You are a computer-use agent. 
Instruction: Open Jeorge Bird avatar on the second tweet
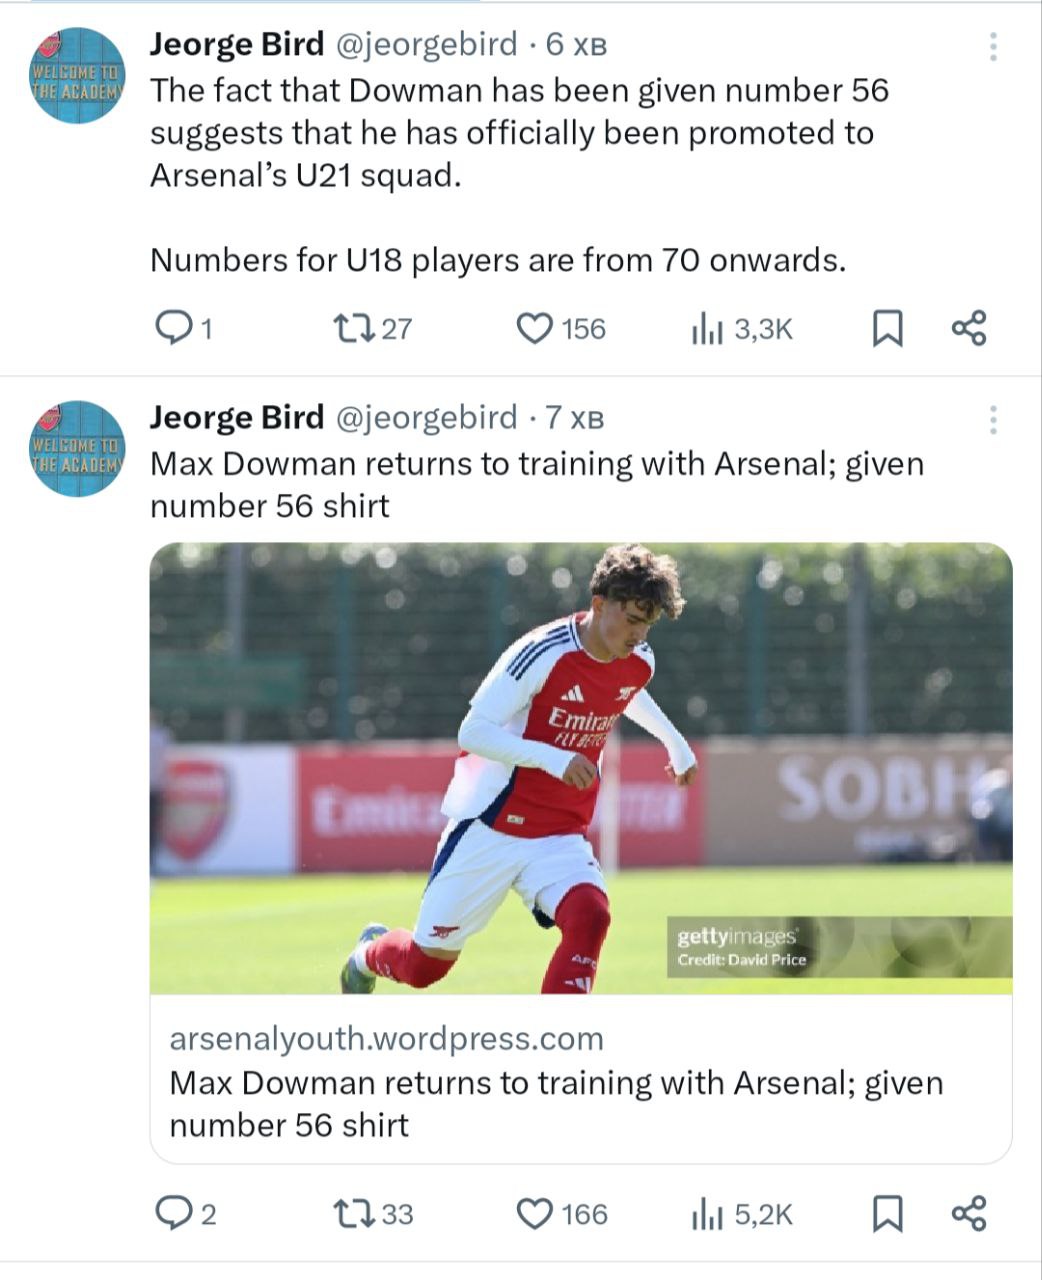click(x=78, y=448)
